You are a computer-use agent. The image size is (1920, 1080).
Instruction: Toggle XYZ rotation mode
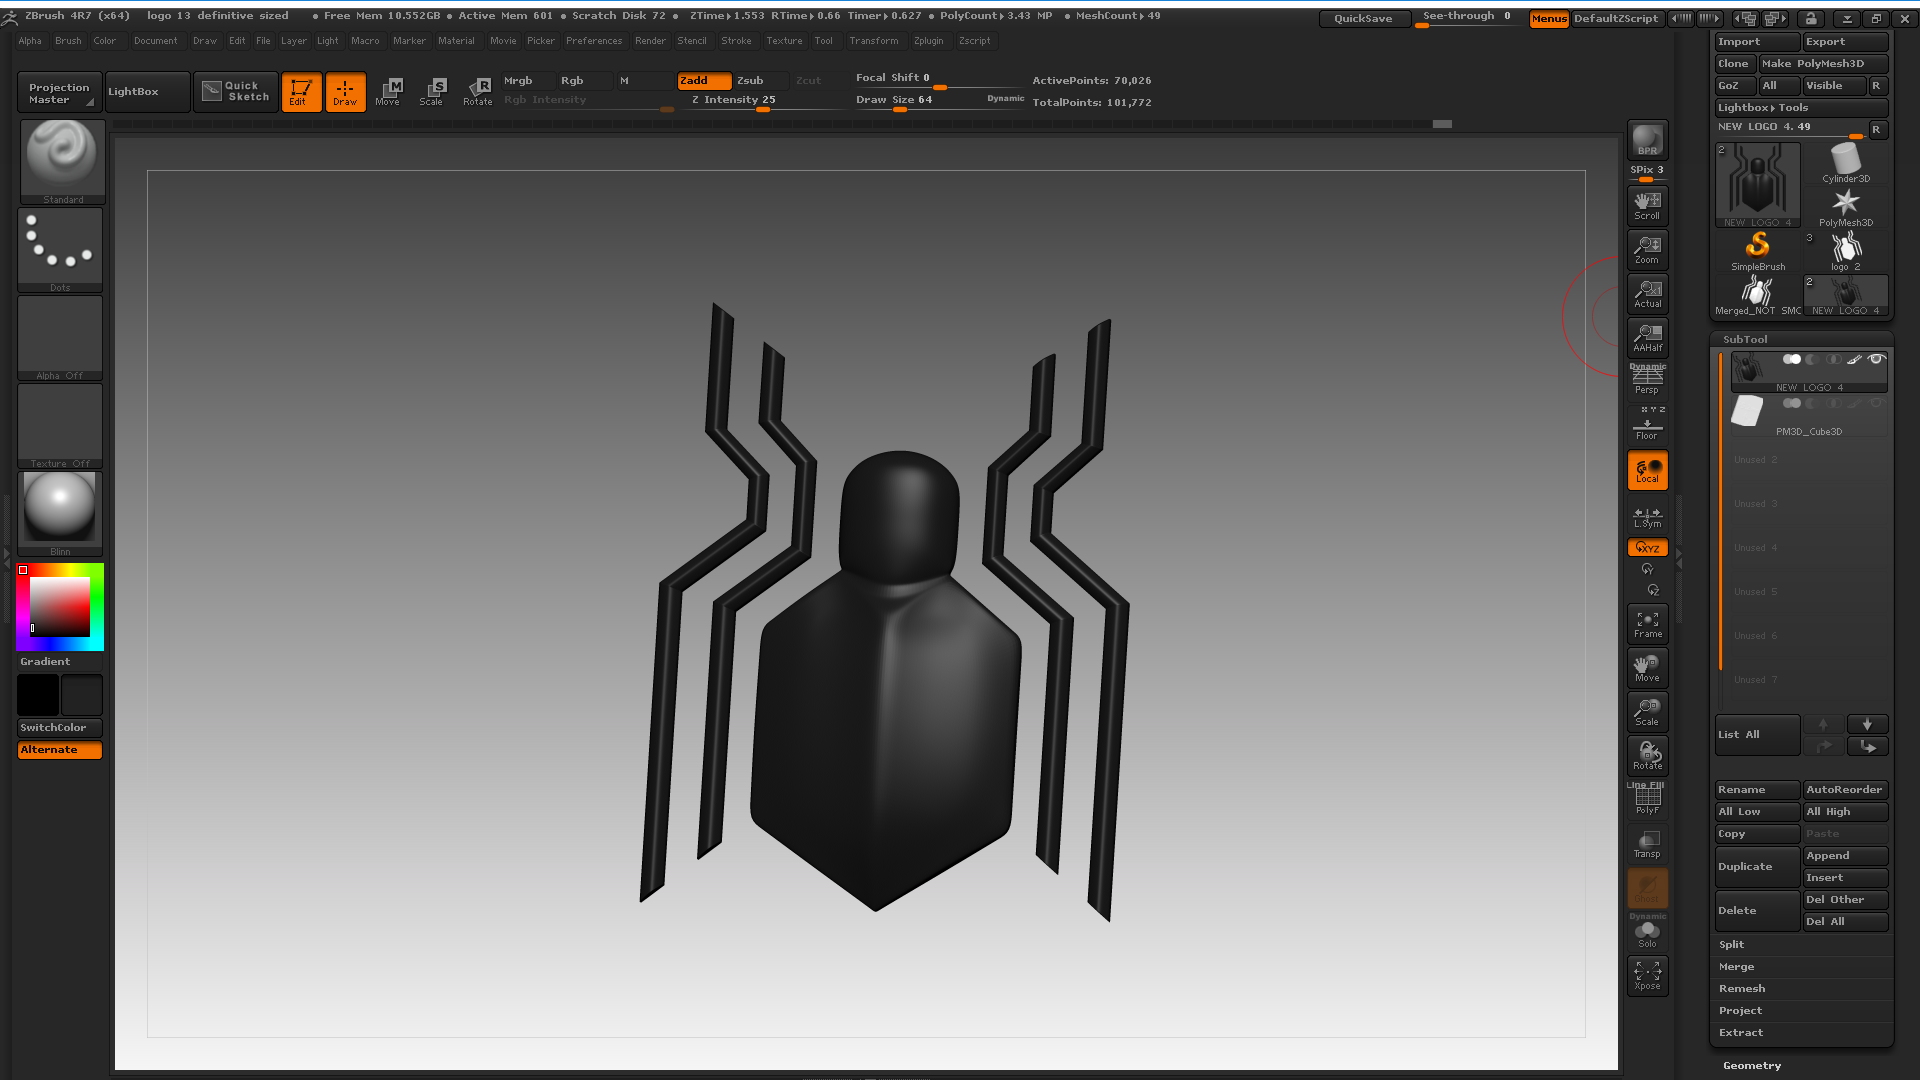tap(1647, 547)
